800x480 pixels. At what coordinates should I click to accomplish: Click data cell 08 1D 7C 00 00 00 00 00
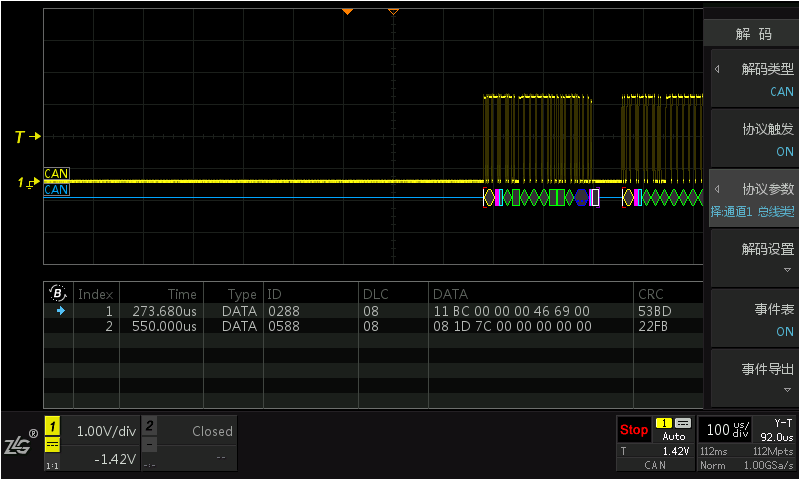click(x=512, y=326)
